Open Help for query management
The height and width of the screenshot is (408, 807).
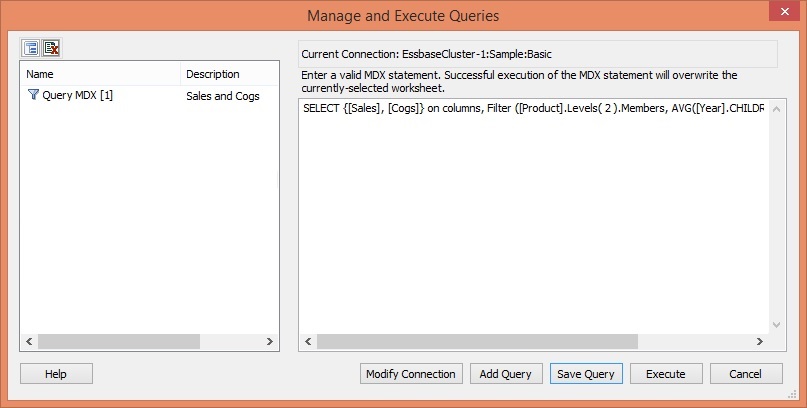coord(56,374)
